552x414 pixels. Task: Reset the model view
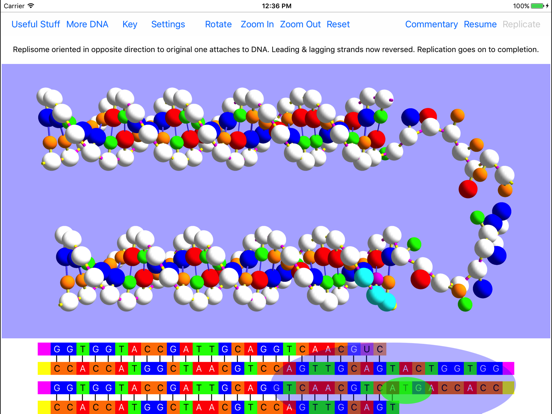tap(338, 24)
